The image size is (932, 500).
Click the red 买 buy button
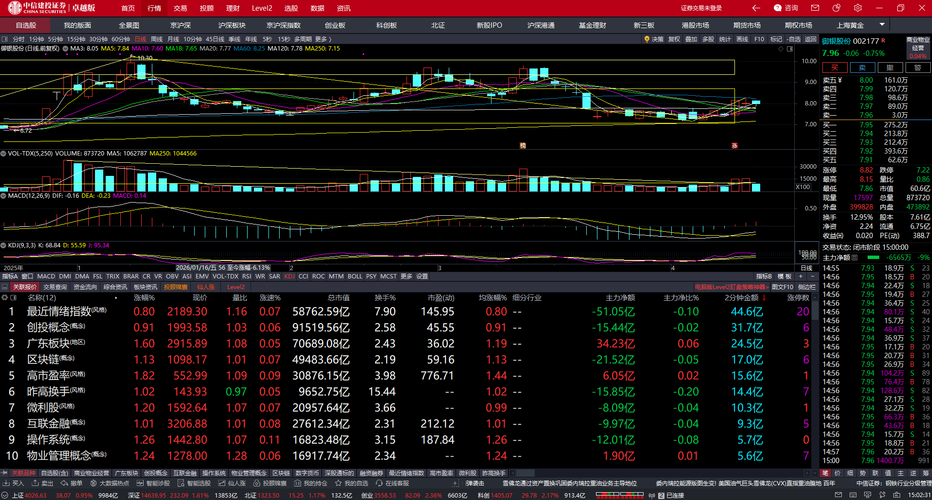835,68
